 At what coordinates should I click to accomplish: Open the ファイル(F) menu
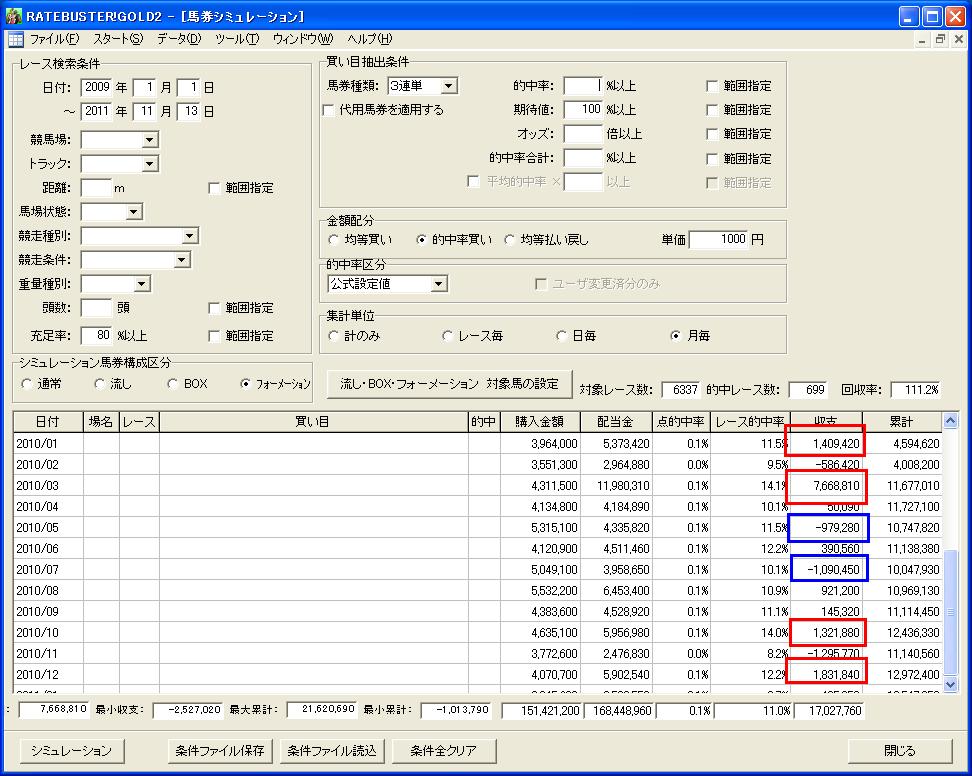[55, 39]
